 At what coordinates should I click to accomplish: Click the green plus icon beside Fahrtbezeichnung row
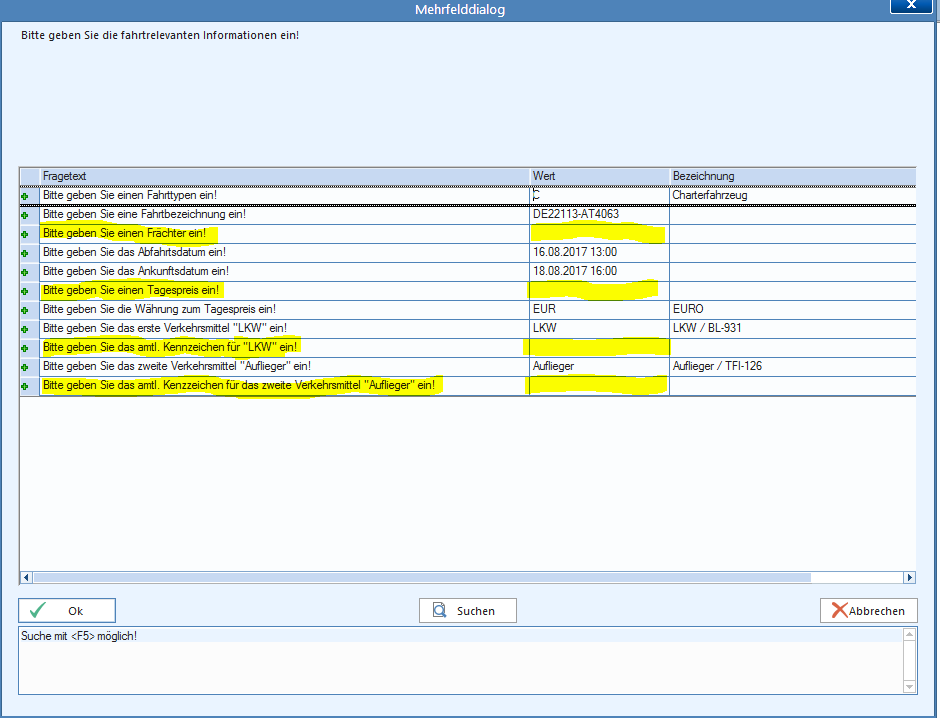tap(25, 216)
